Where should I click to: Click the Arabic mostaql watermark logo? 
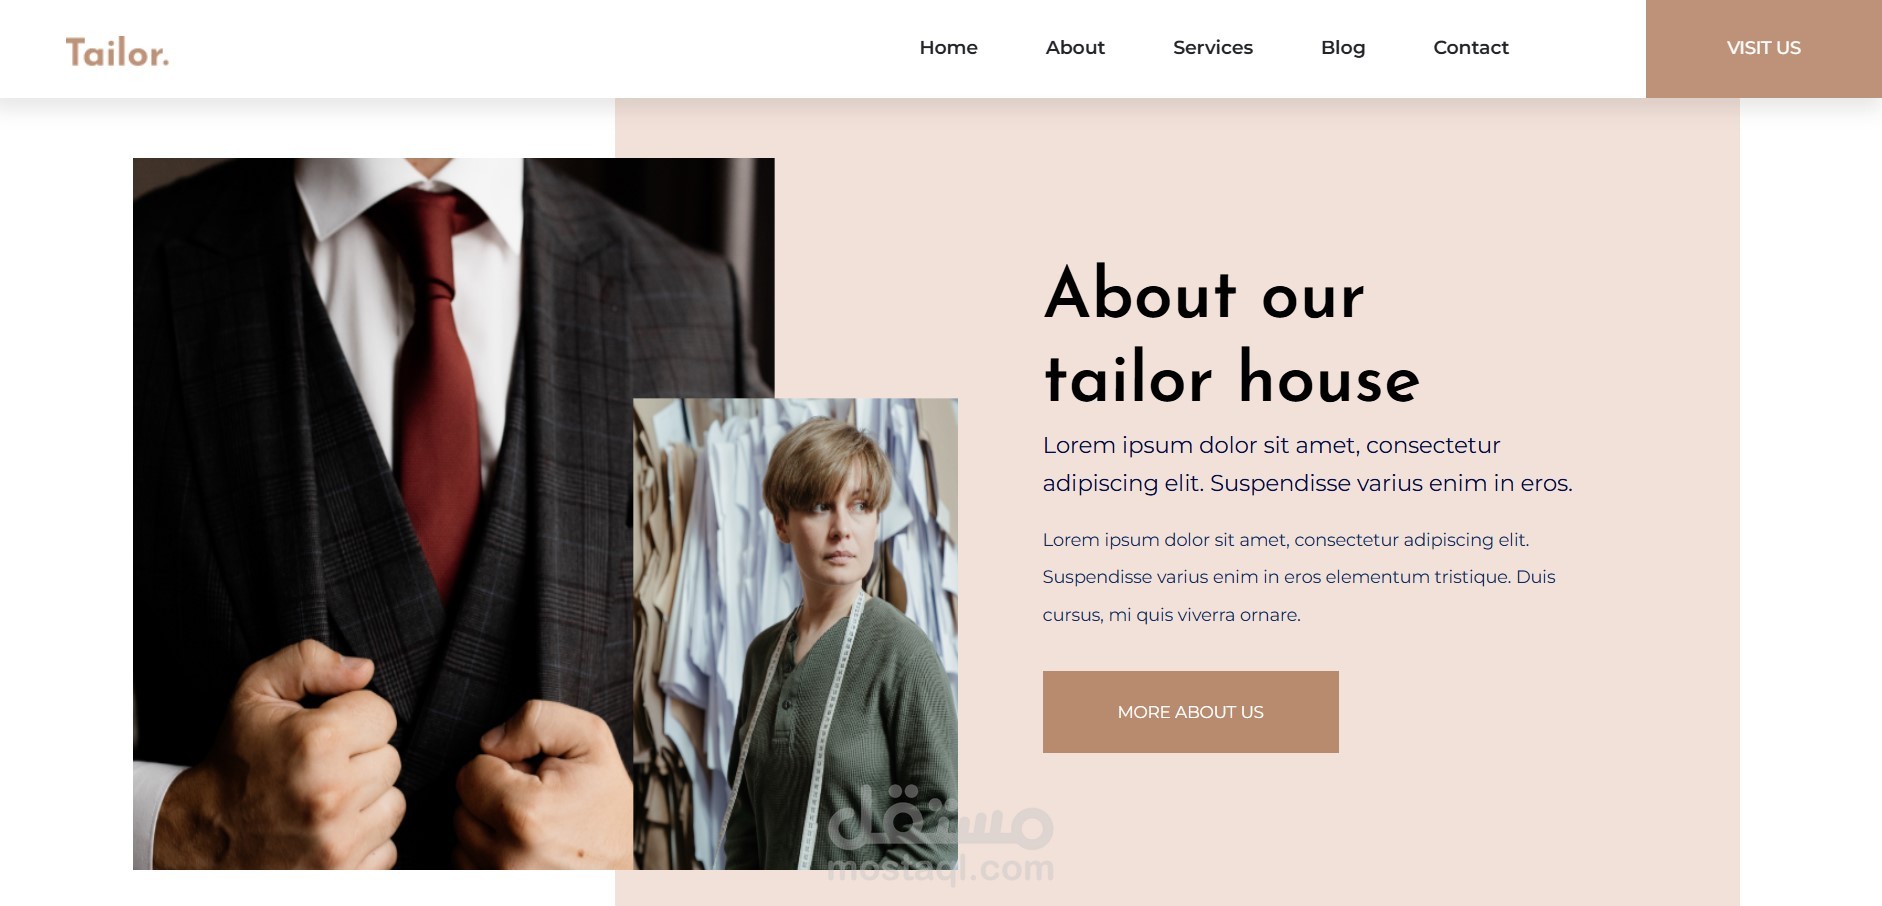(x=941, y=817)
